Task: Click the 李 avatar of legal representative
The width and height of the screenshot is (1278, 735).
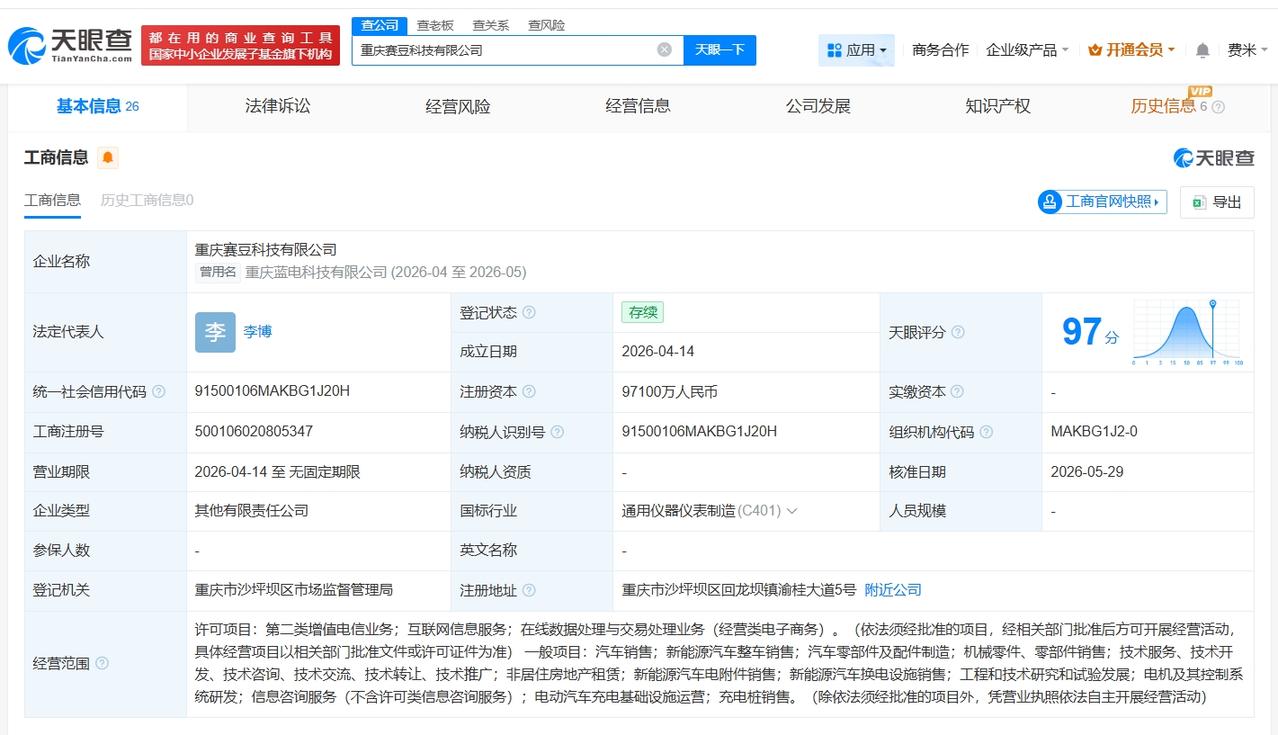Action: tap(215, 332)
